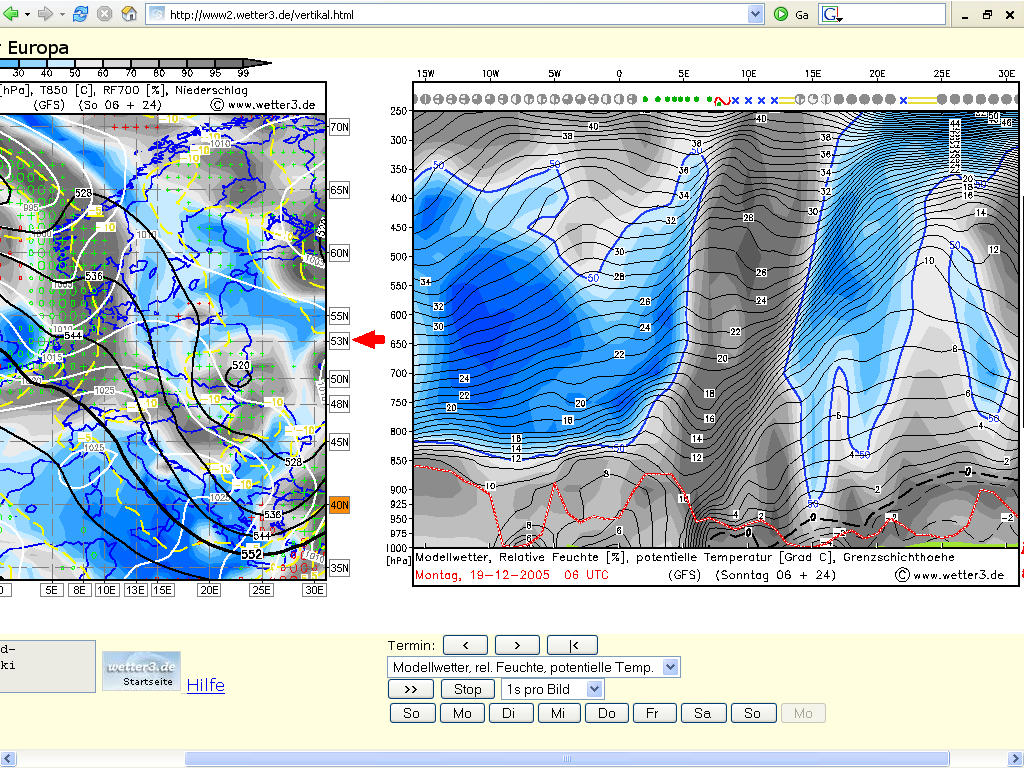
Task: Click the browser back arrow icon
Action: pyautogui.click(x=10, y=14)
